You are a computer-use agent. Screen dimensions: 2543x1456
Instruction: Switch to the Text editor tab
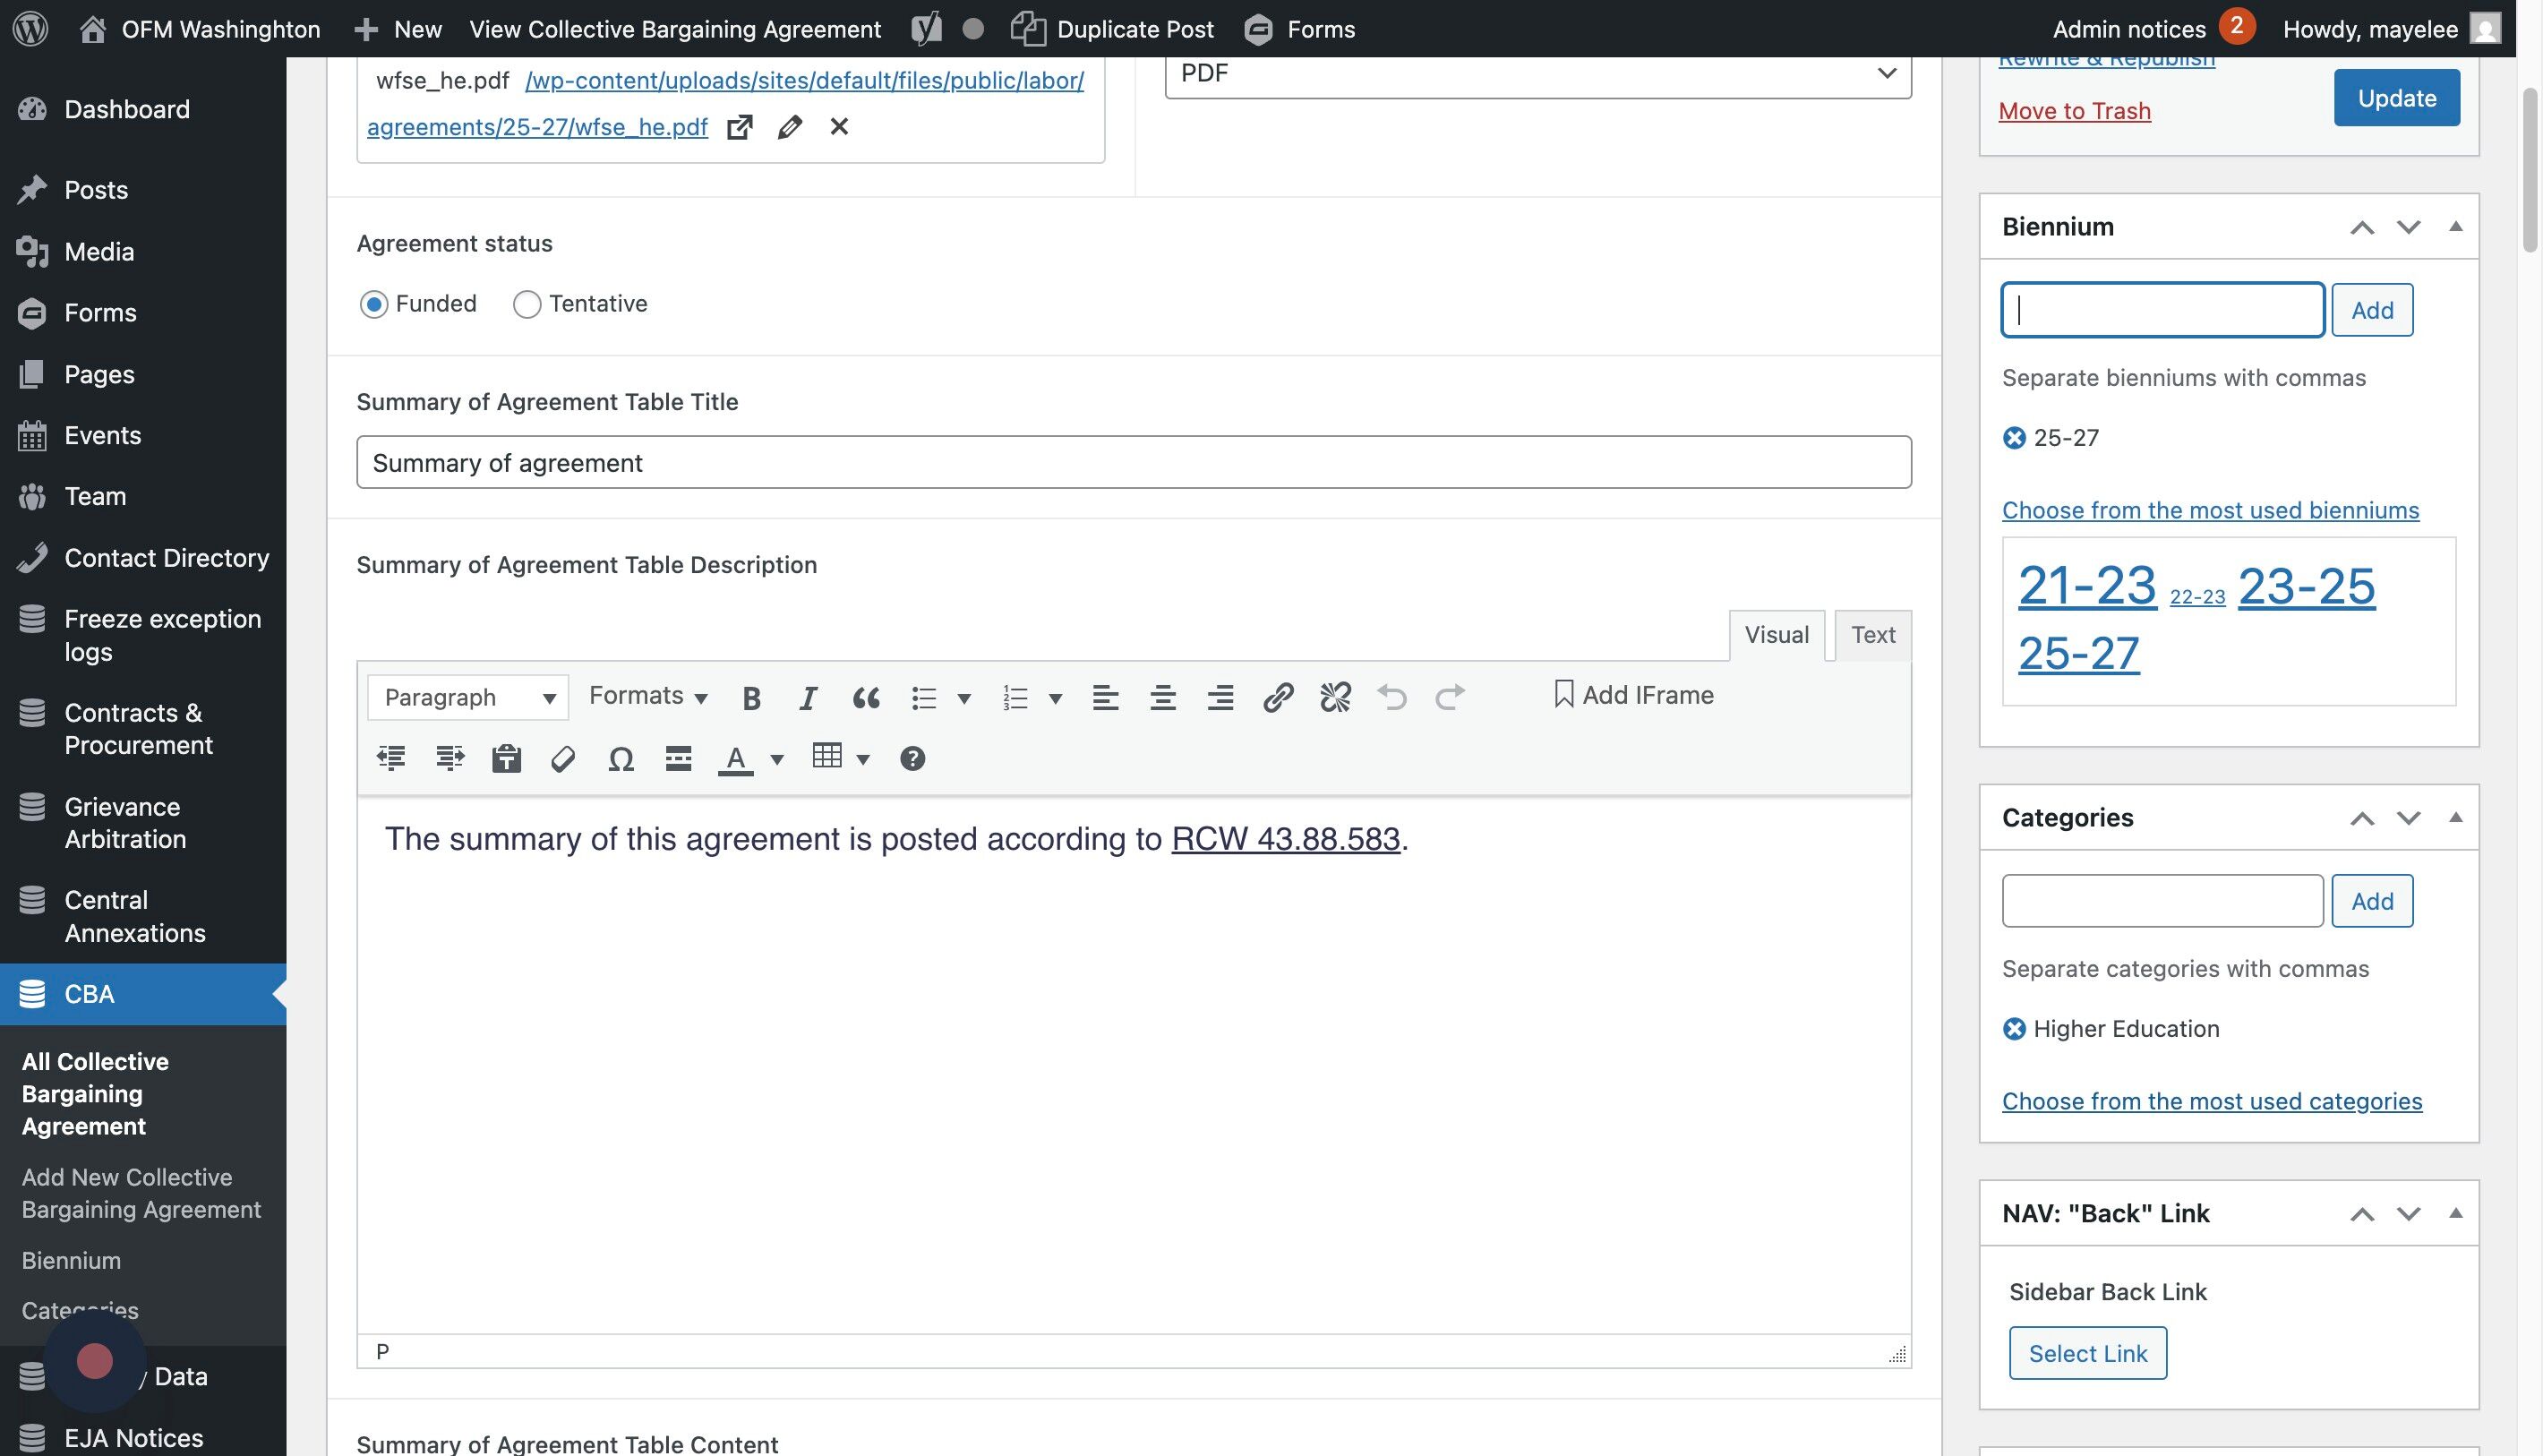[1872, 635]
